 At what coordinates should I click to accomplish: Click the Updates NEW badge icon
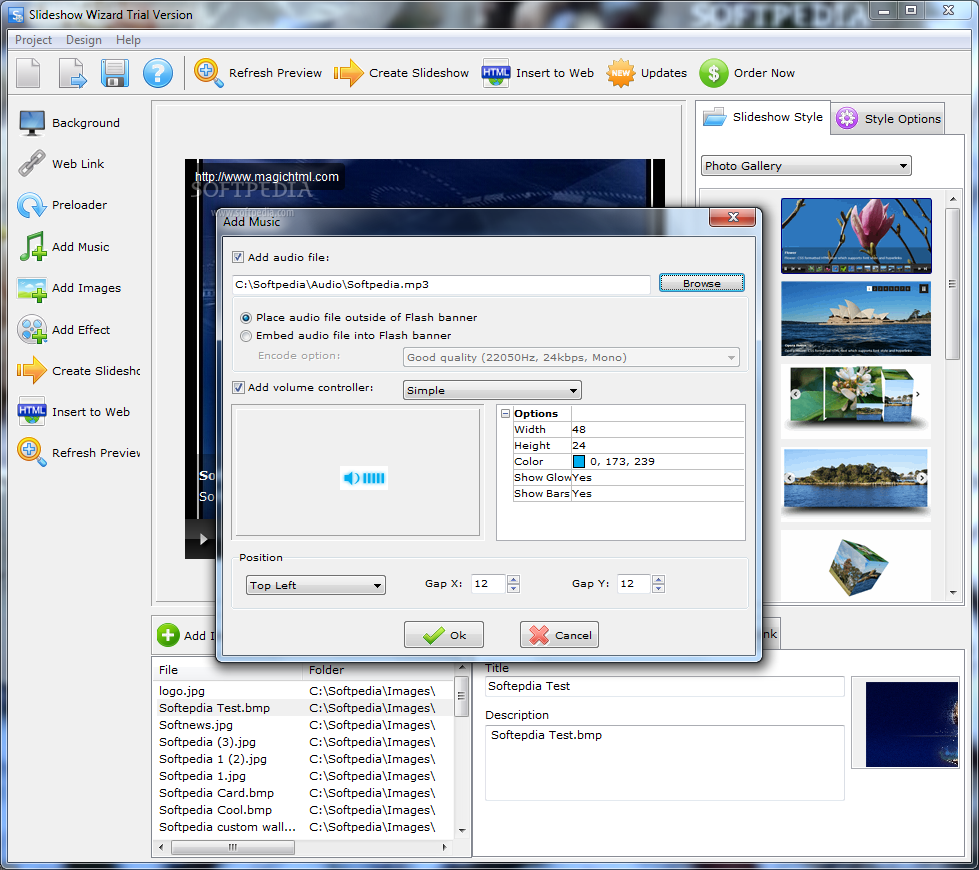621,73
